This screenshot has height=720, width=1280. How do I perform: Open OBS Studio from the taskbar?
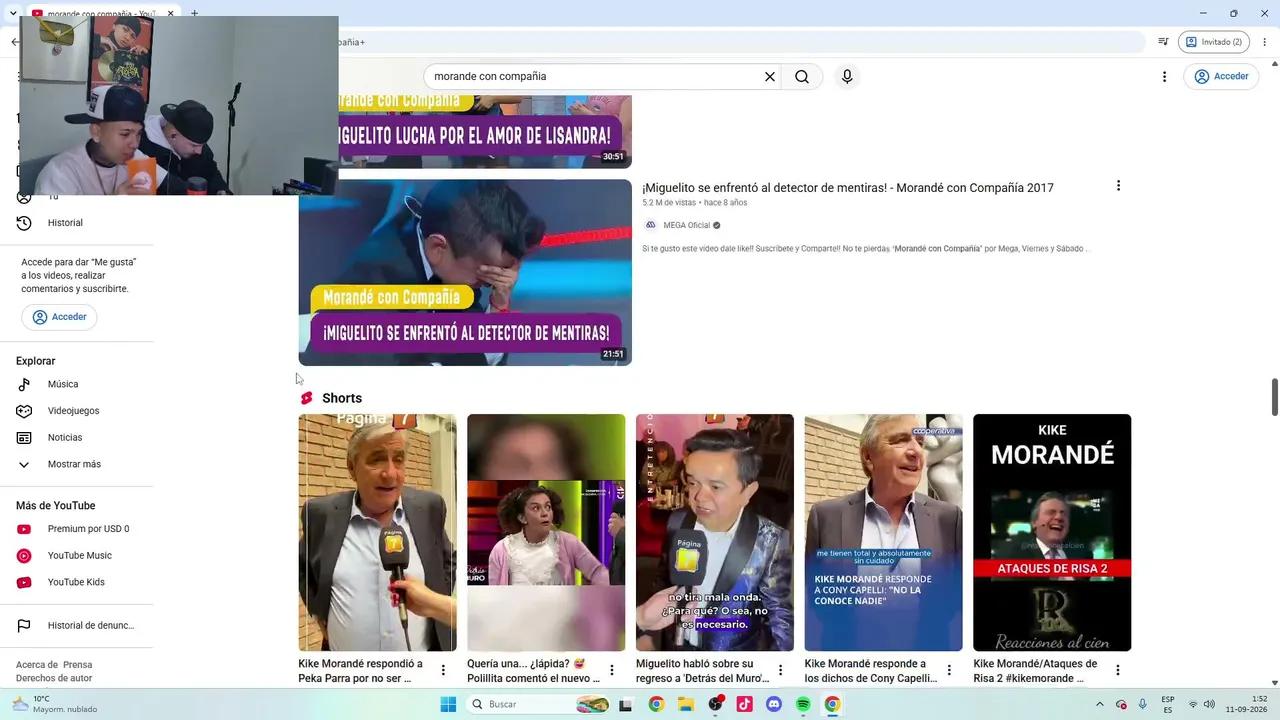coord(715,704)
